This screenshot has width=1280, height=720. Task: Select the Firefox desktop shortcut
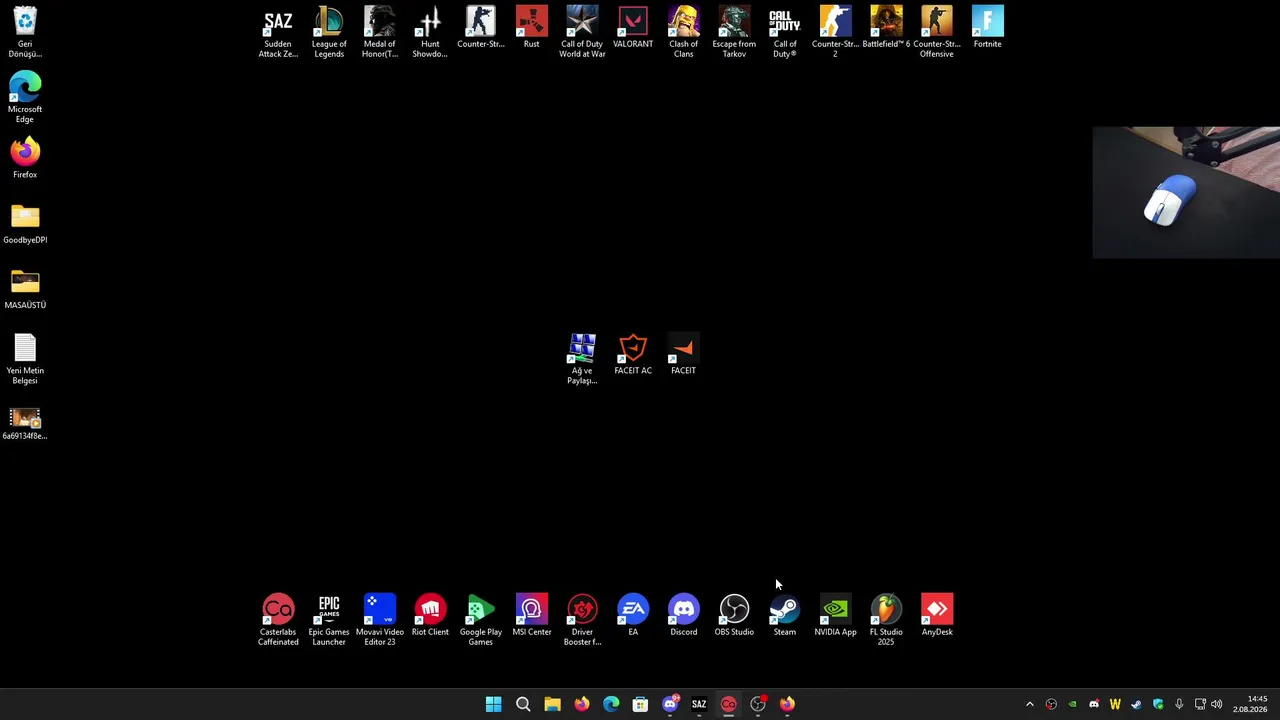click(x=25, y=158)
